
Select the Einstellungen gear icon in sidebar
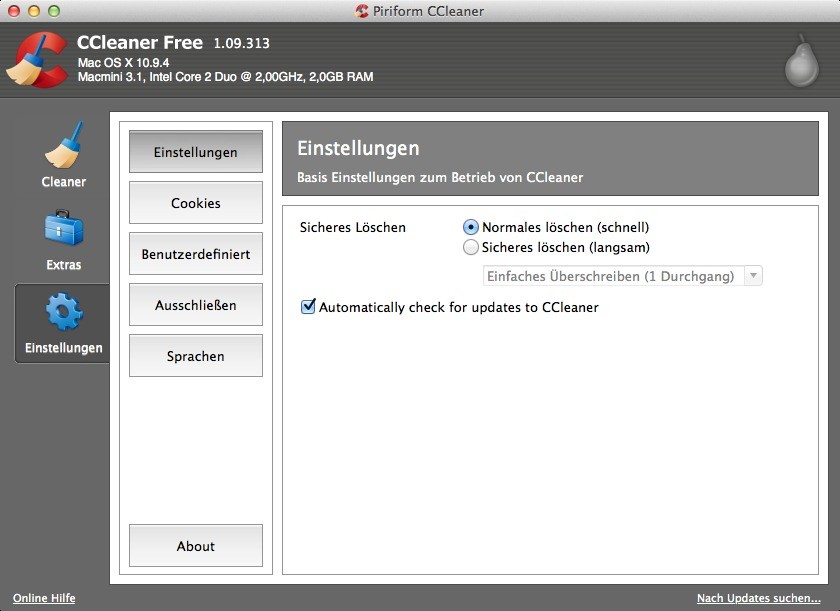coord(63,313)
